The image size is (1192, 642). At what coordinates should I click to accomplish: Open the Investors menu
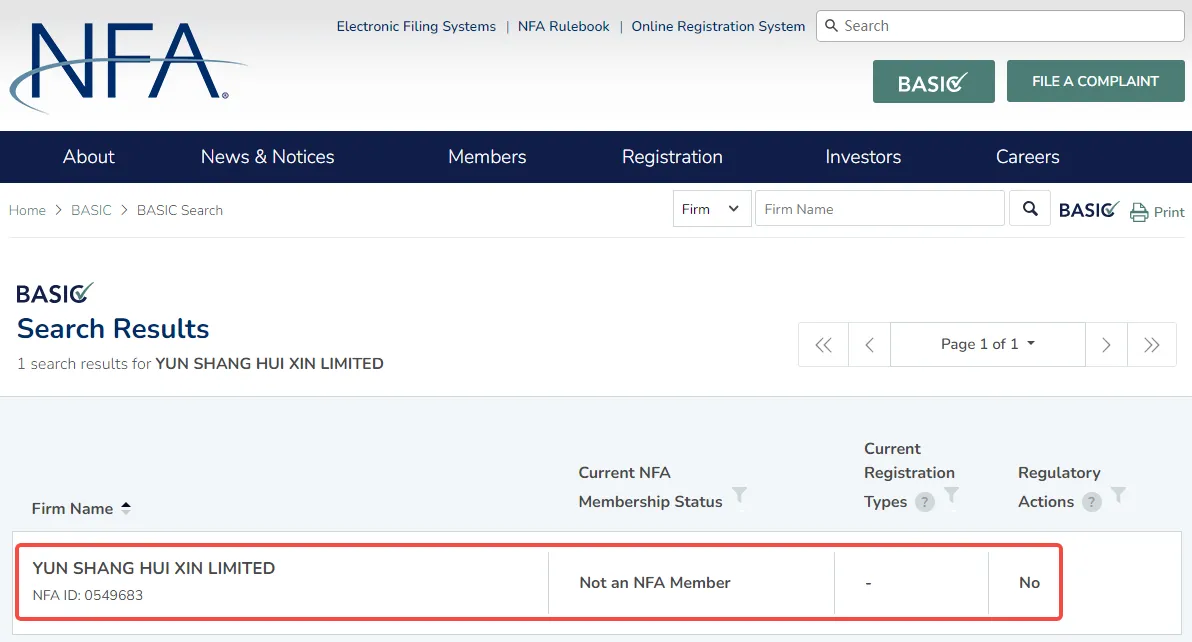864,157
